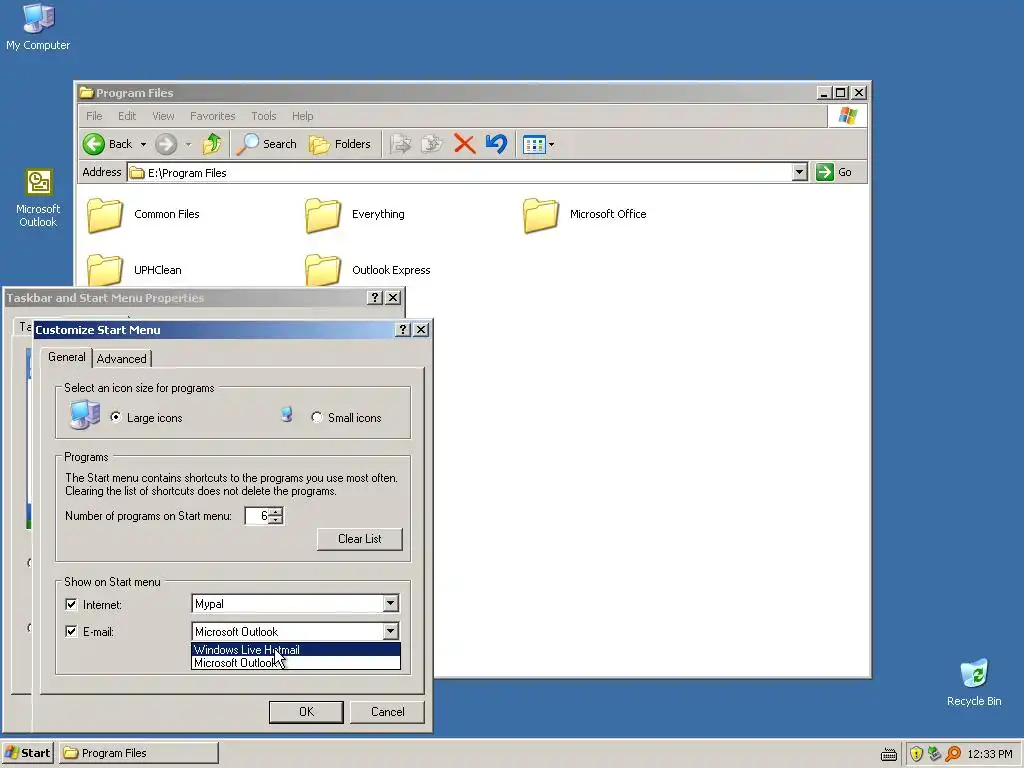
Task: Select the Common Files folder
Action: tap(144, 214)
